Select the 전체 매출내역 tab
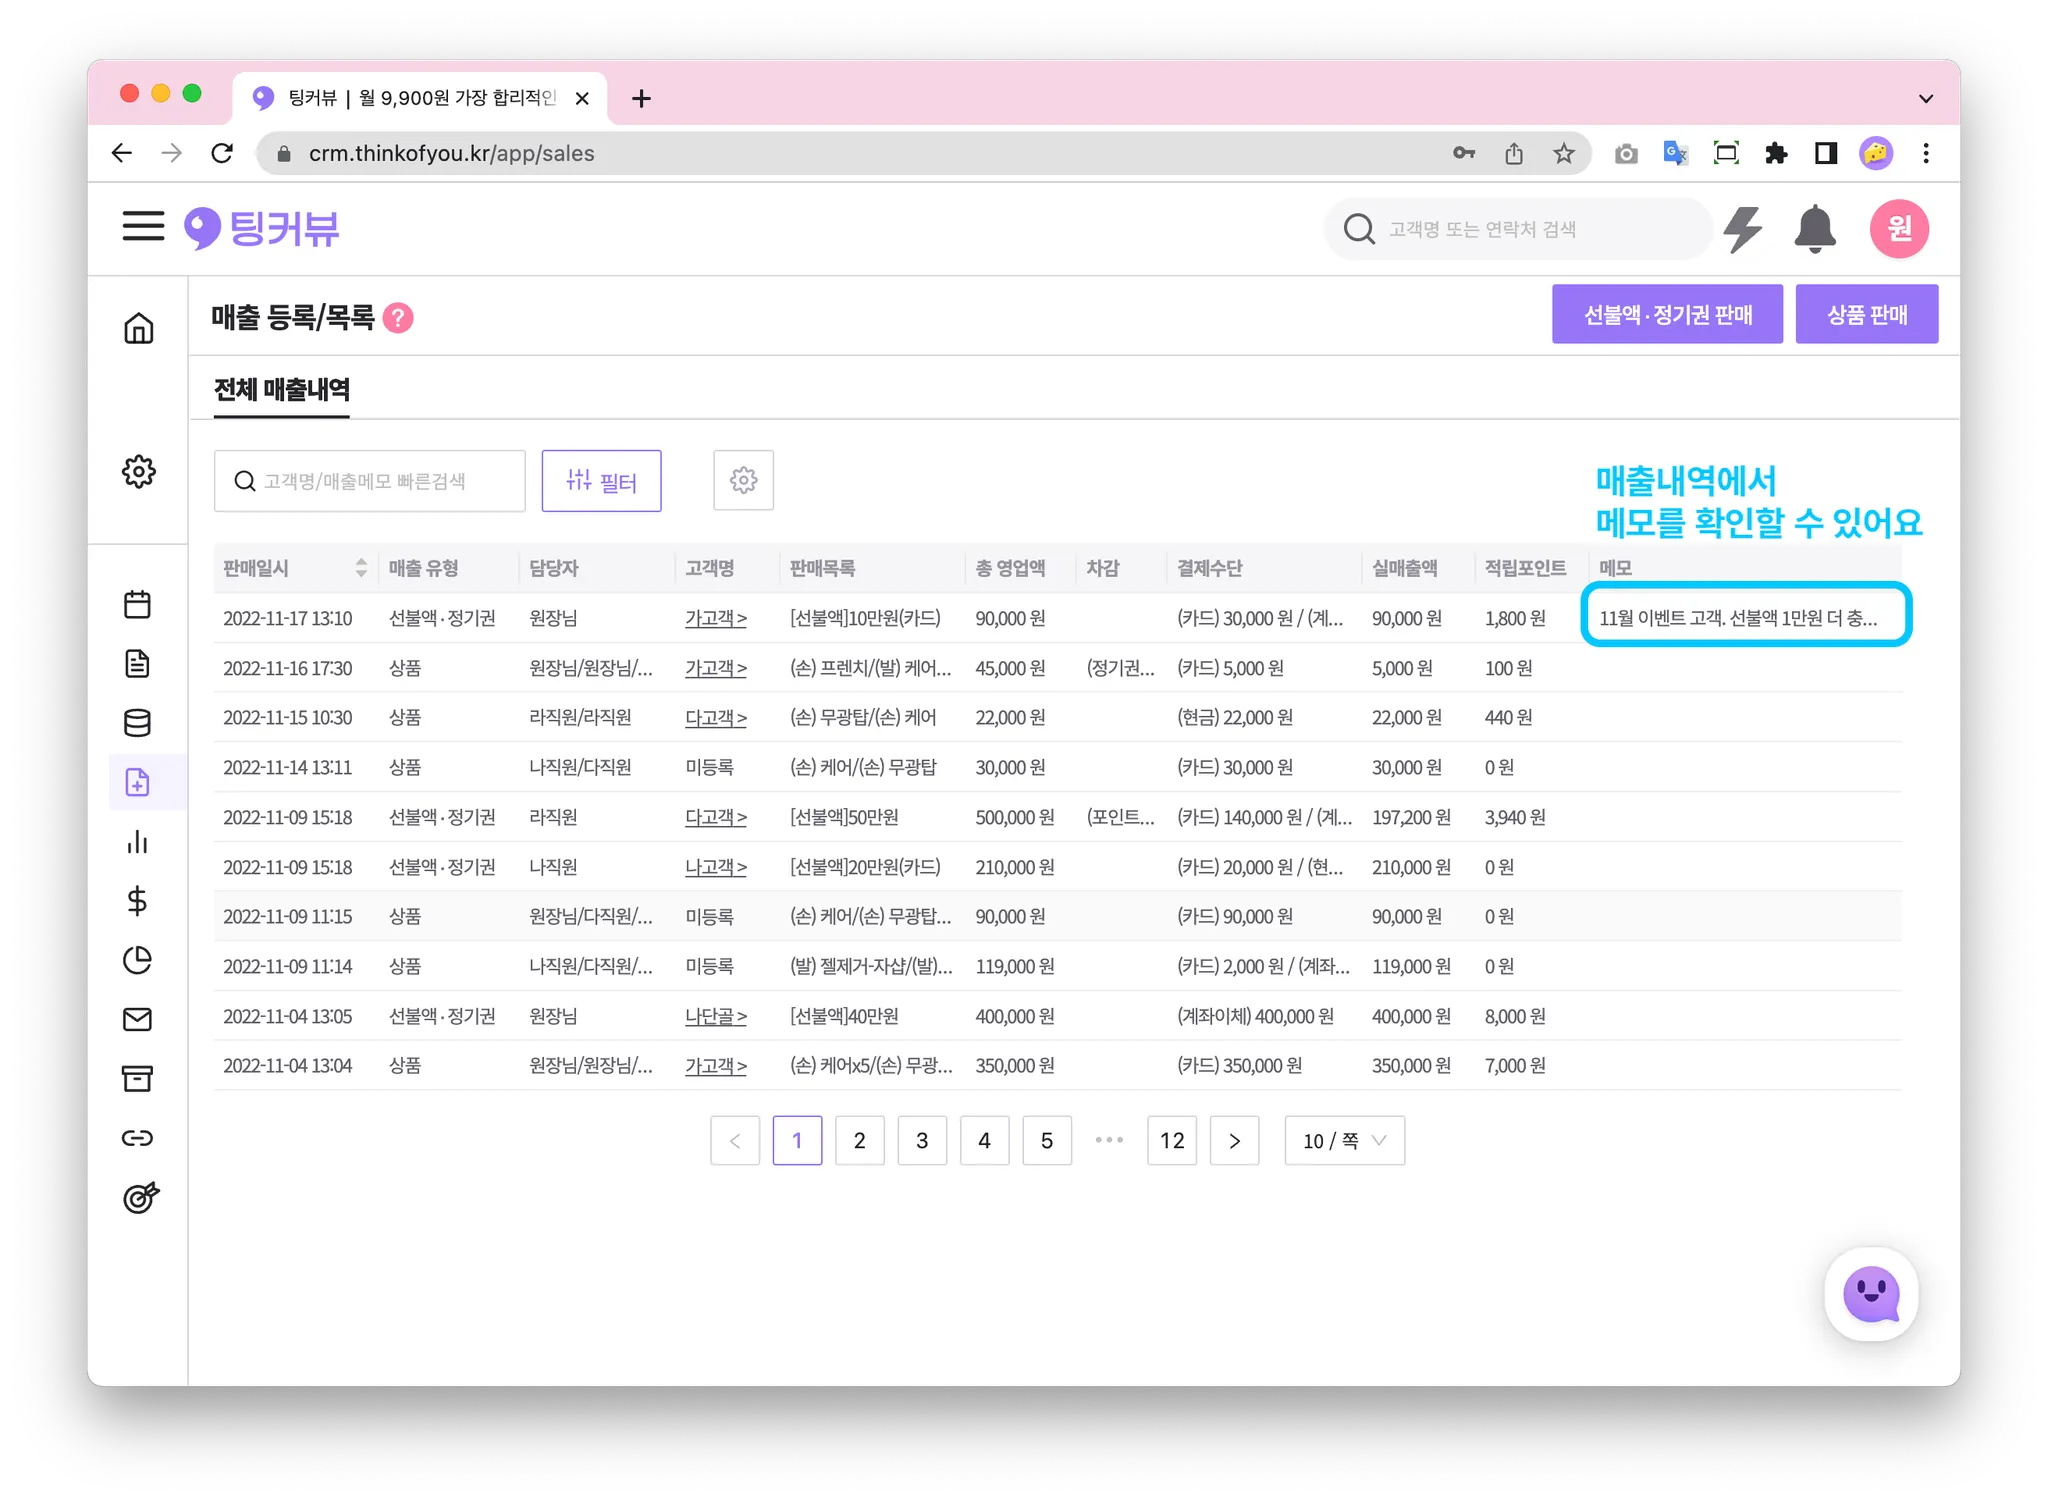 (282, 390)
